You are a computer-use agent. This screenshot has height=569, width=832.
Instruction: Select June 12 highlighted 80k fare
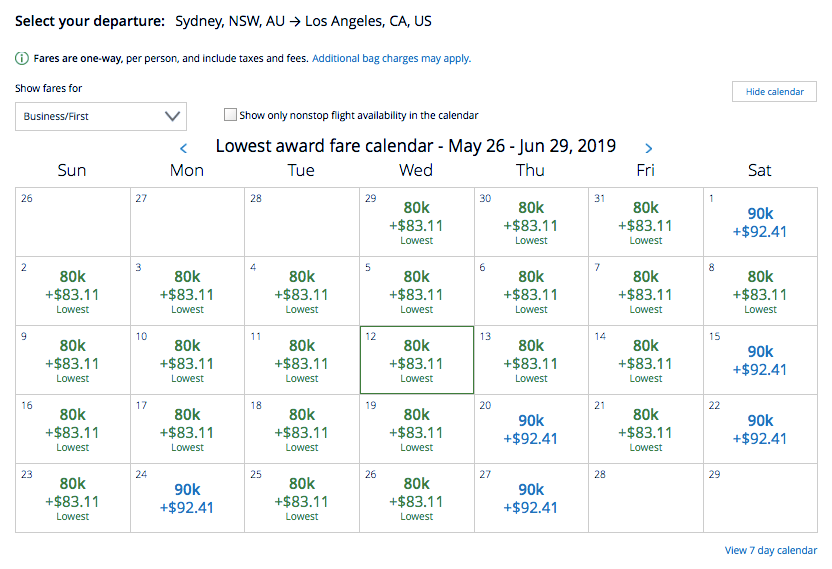tap(417, 360)
